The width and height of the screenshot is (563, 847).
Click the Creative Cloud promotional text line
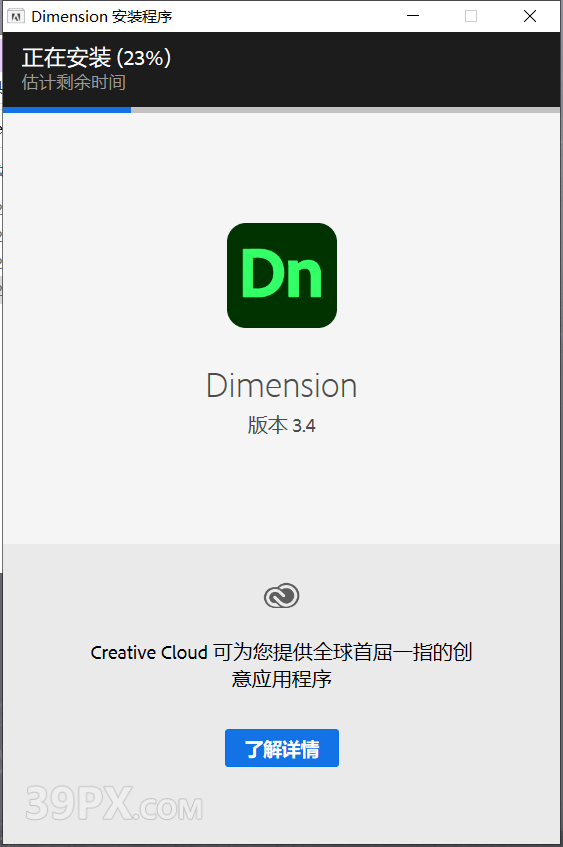pyautogui.click(x=282, y=653)
